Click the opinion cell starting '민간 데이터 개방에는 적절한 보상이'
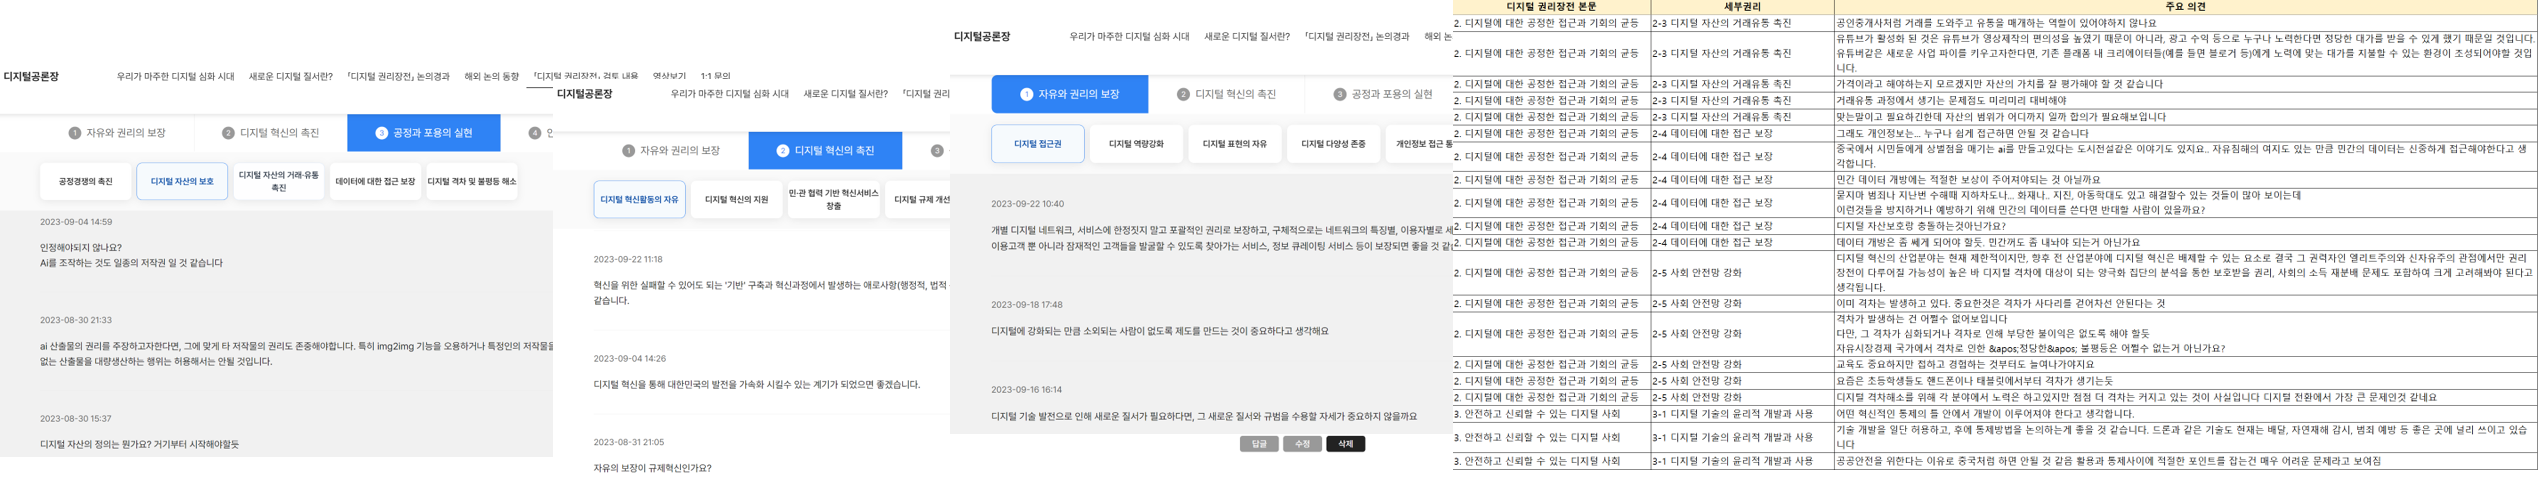 [x=2185, y=180]
